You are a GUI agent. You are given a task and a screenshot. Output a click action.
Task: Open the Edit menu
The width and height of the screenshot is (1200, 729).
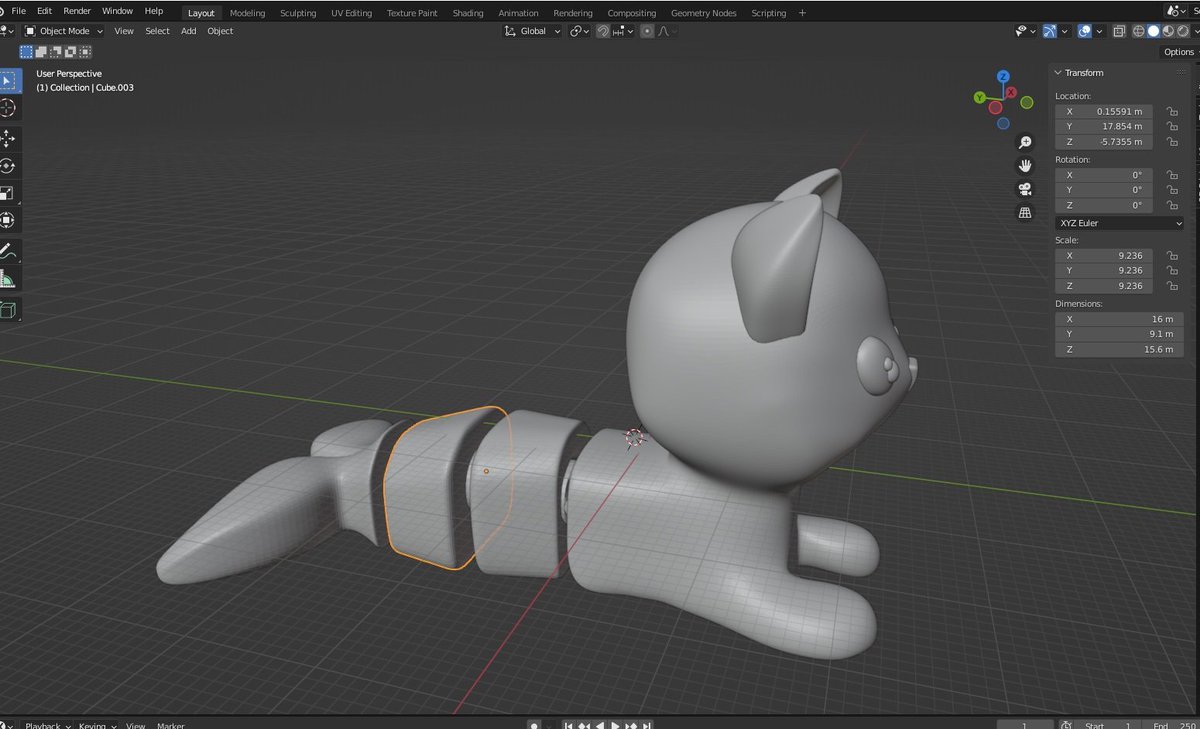point(44,11)
